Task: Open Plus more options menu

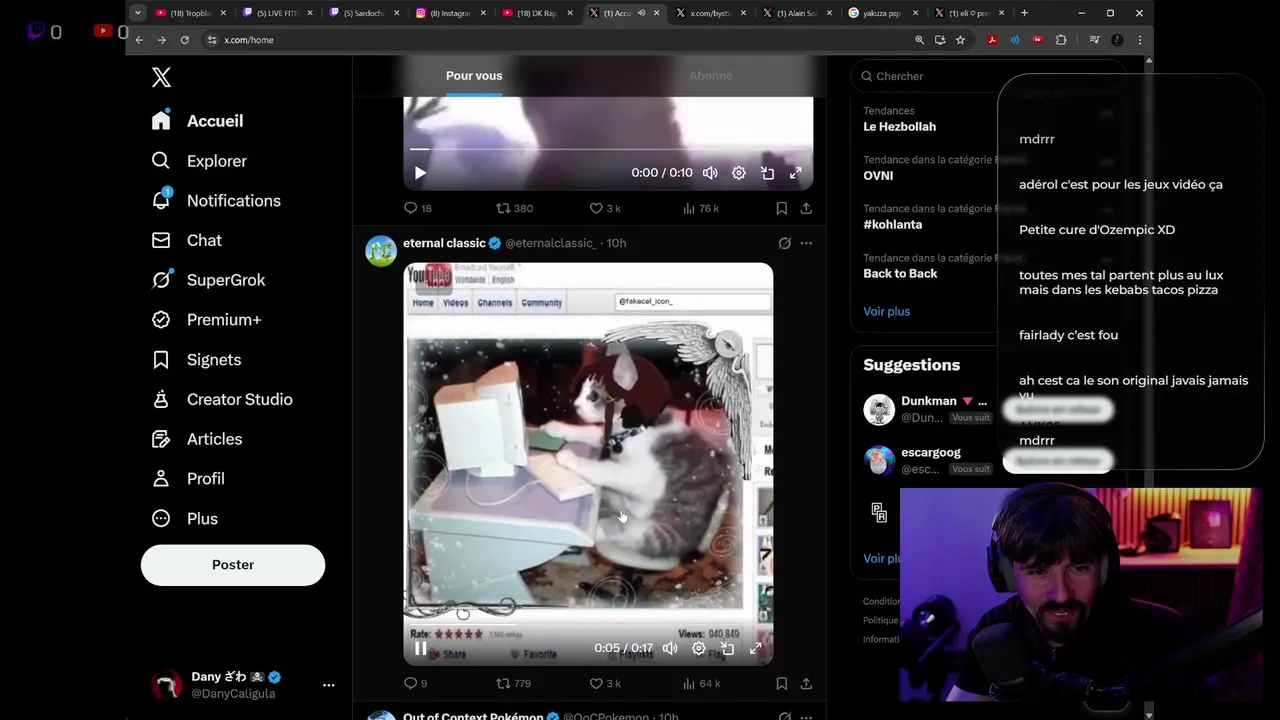Action: point(184,519)
